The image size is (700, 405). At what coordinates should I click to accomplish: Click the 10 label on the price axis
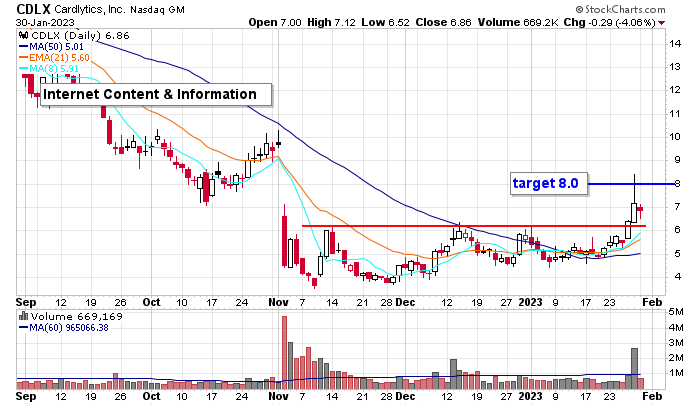click(x=675, y=137)
